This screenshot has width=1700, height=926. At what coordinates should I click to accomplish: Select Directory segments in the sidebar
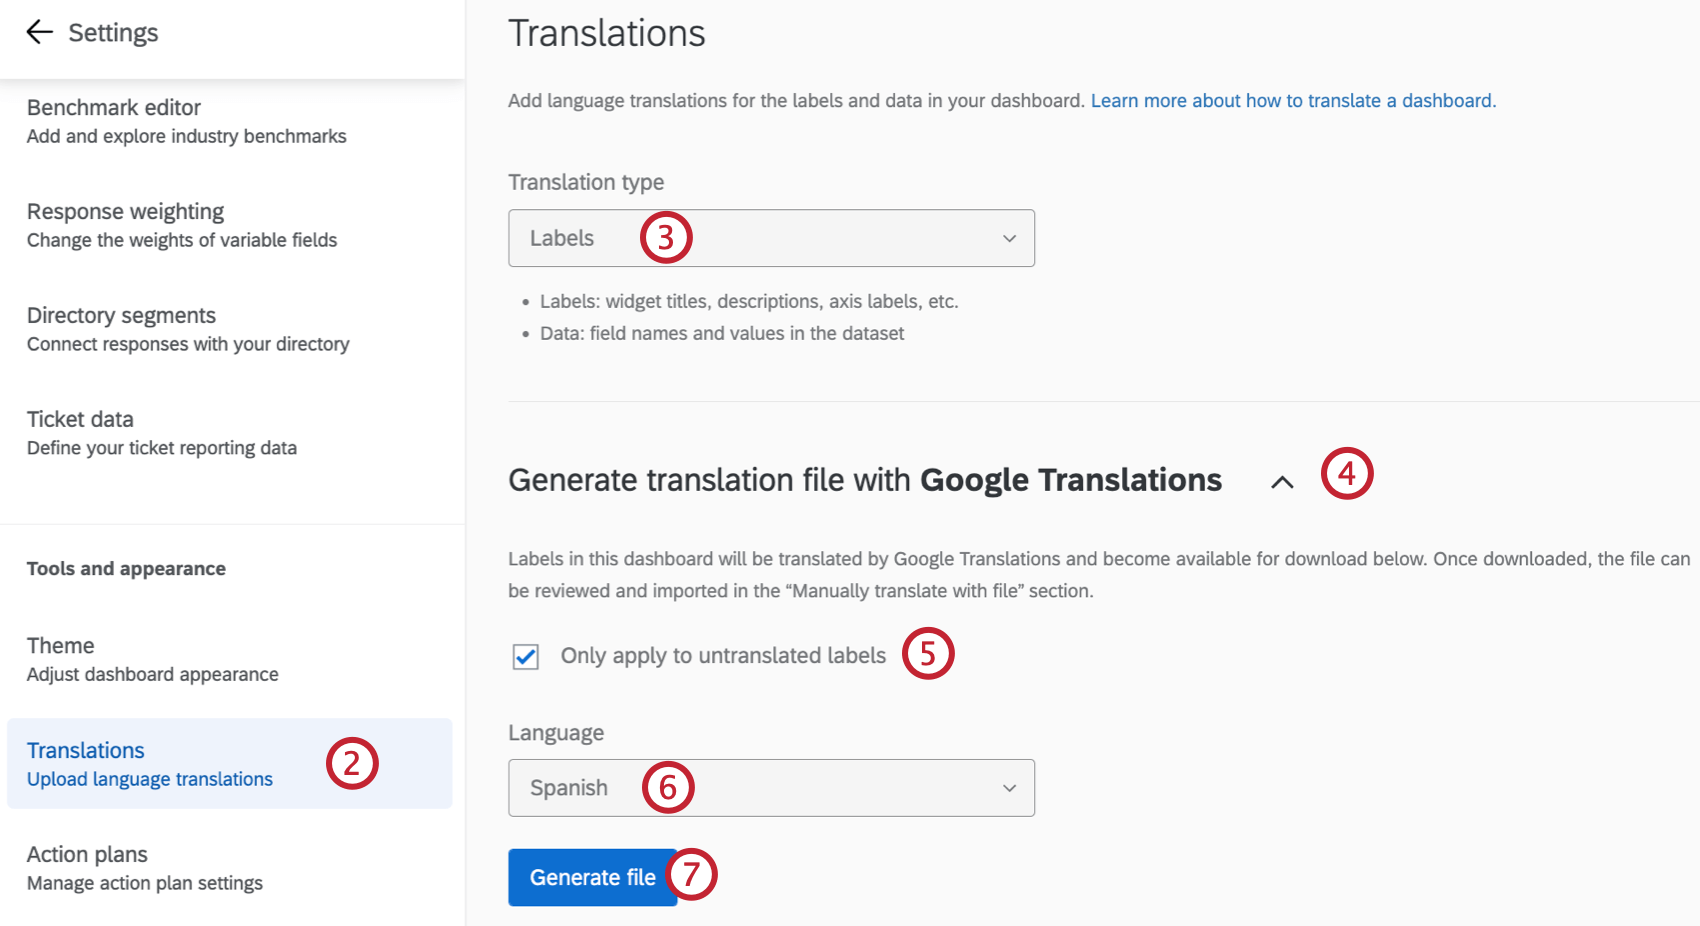(x=121, y=315)
